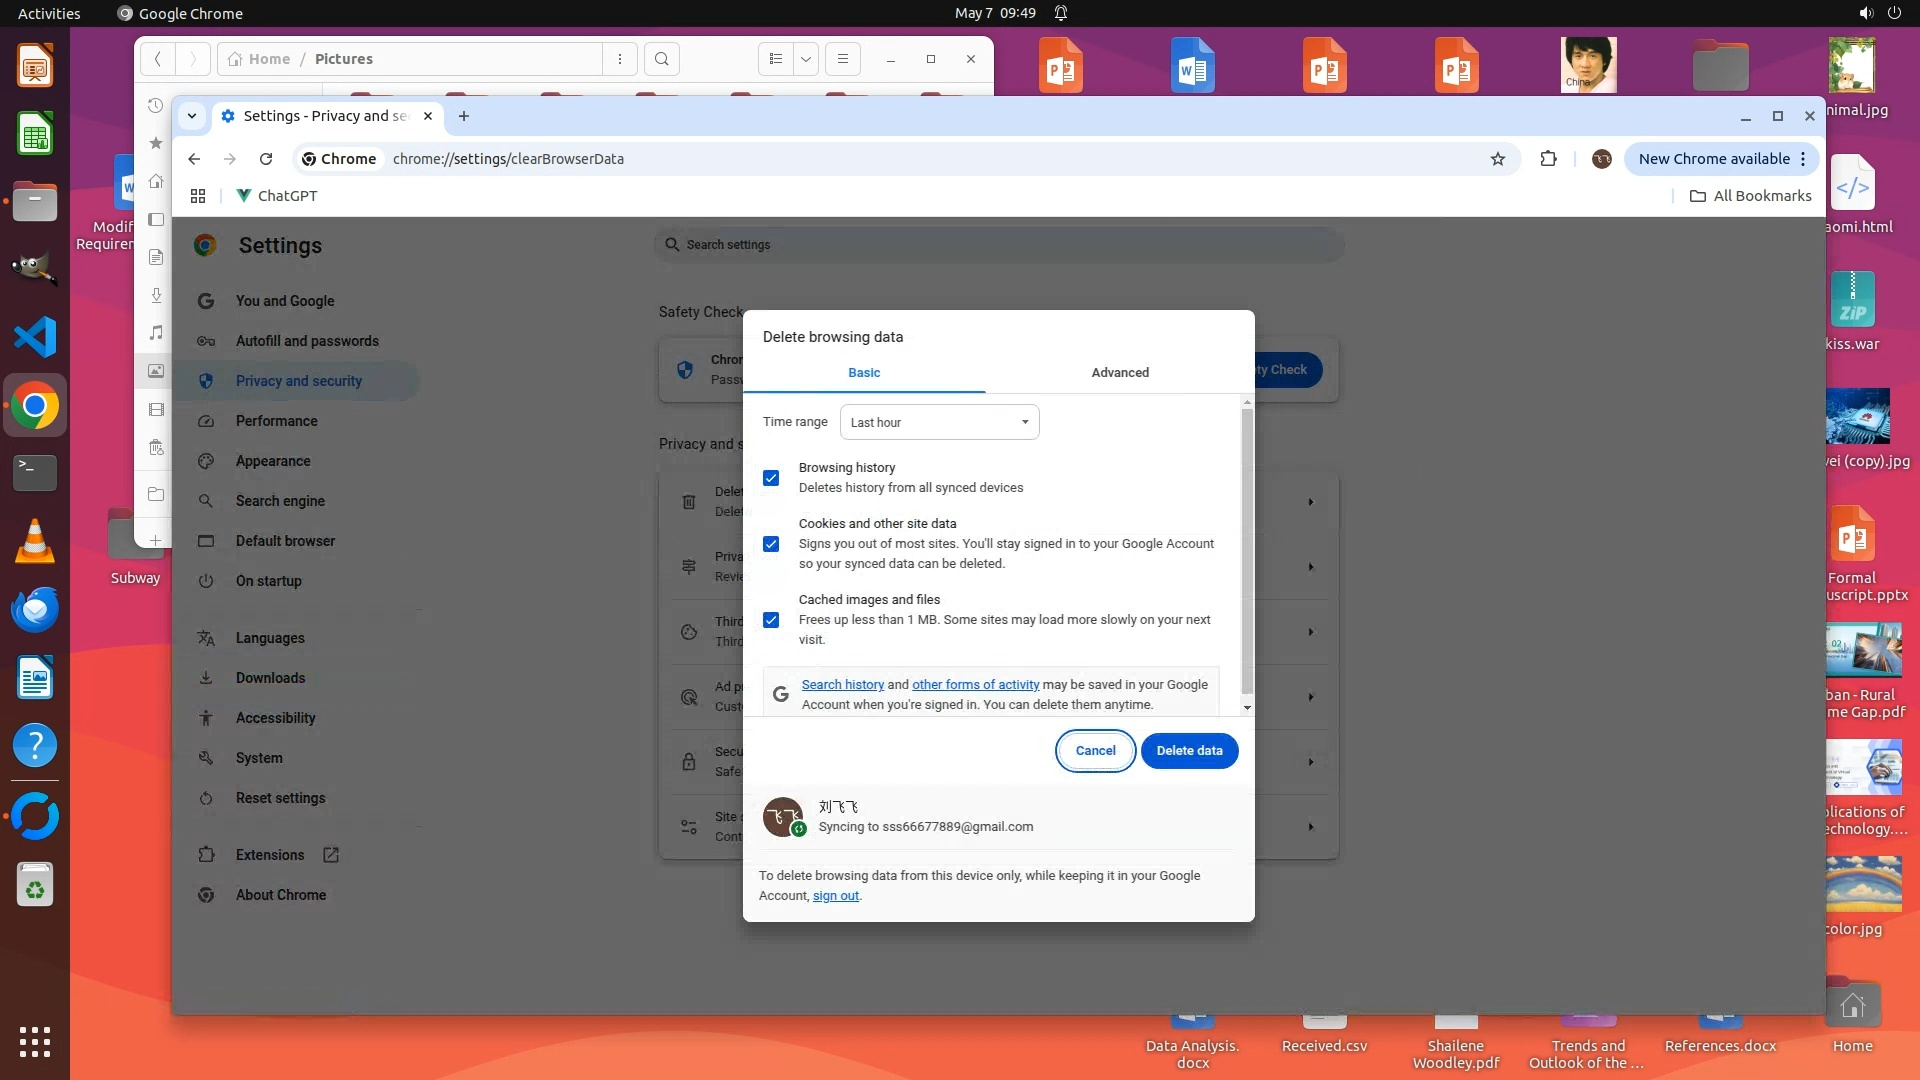The width and height of the screenshot is (1920, 1080).
Task: Uncheck Cookies and other site data
Action: point(771,544)
